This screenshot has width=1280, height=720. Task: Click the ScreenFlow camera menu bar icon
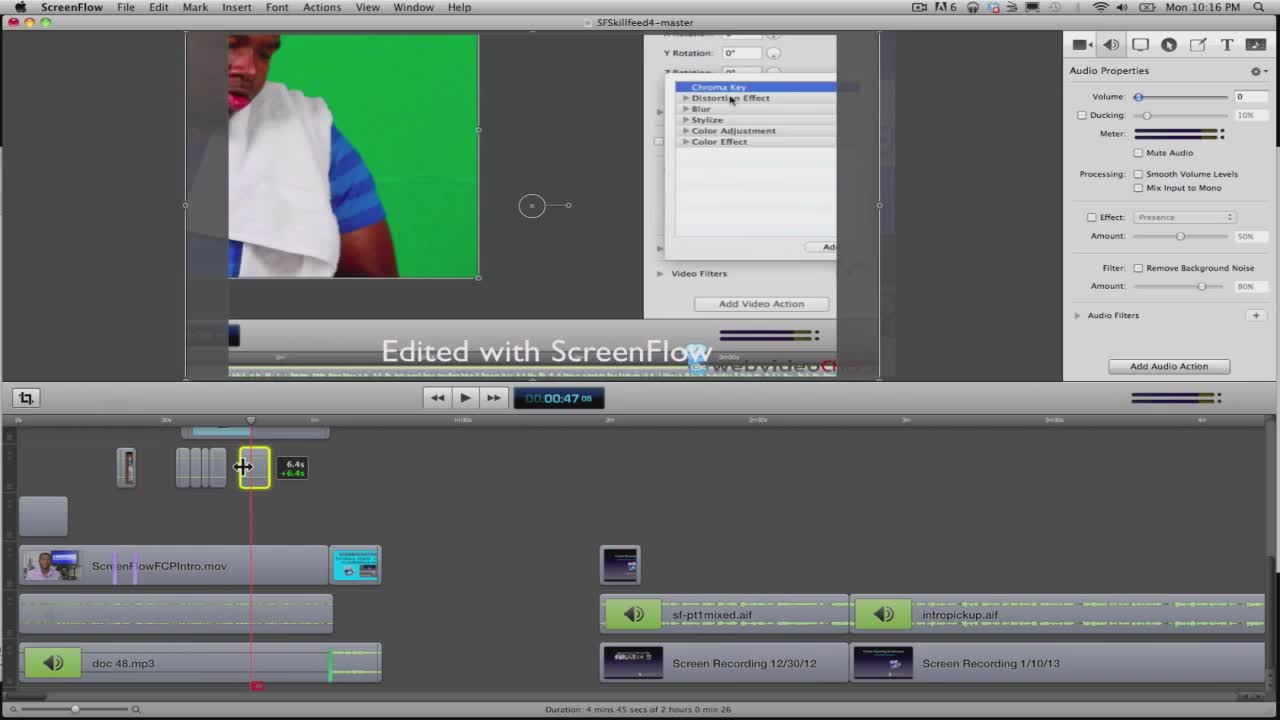click(920, 7)
